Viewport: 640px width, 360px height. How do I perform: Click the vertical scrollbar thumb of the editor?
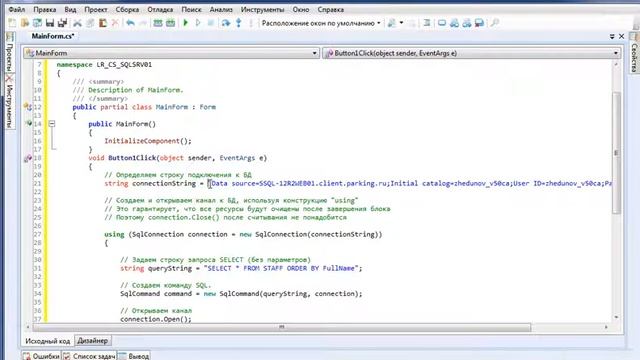(x=616, y=152)
